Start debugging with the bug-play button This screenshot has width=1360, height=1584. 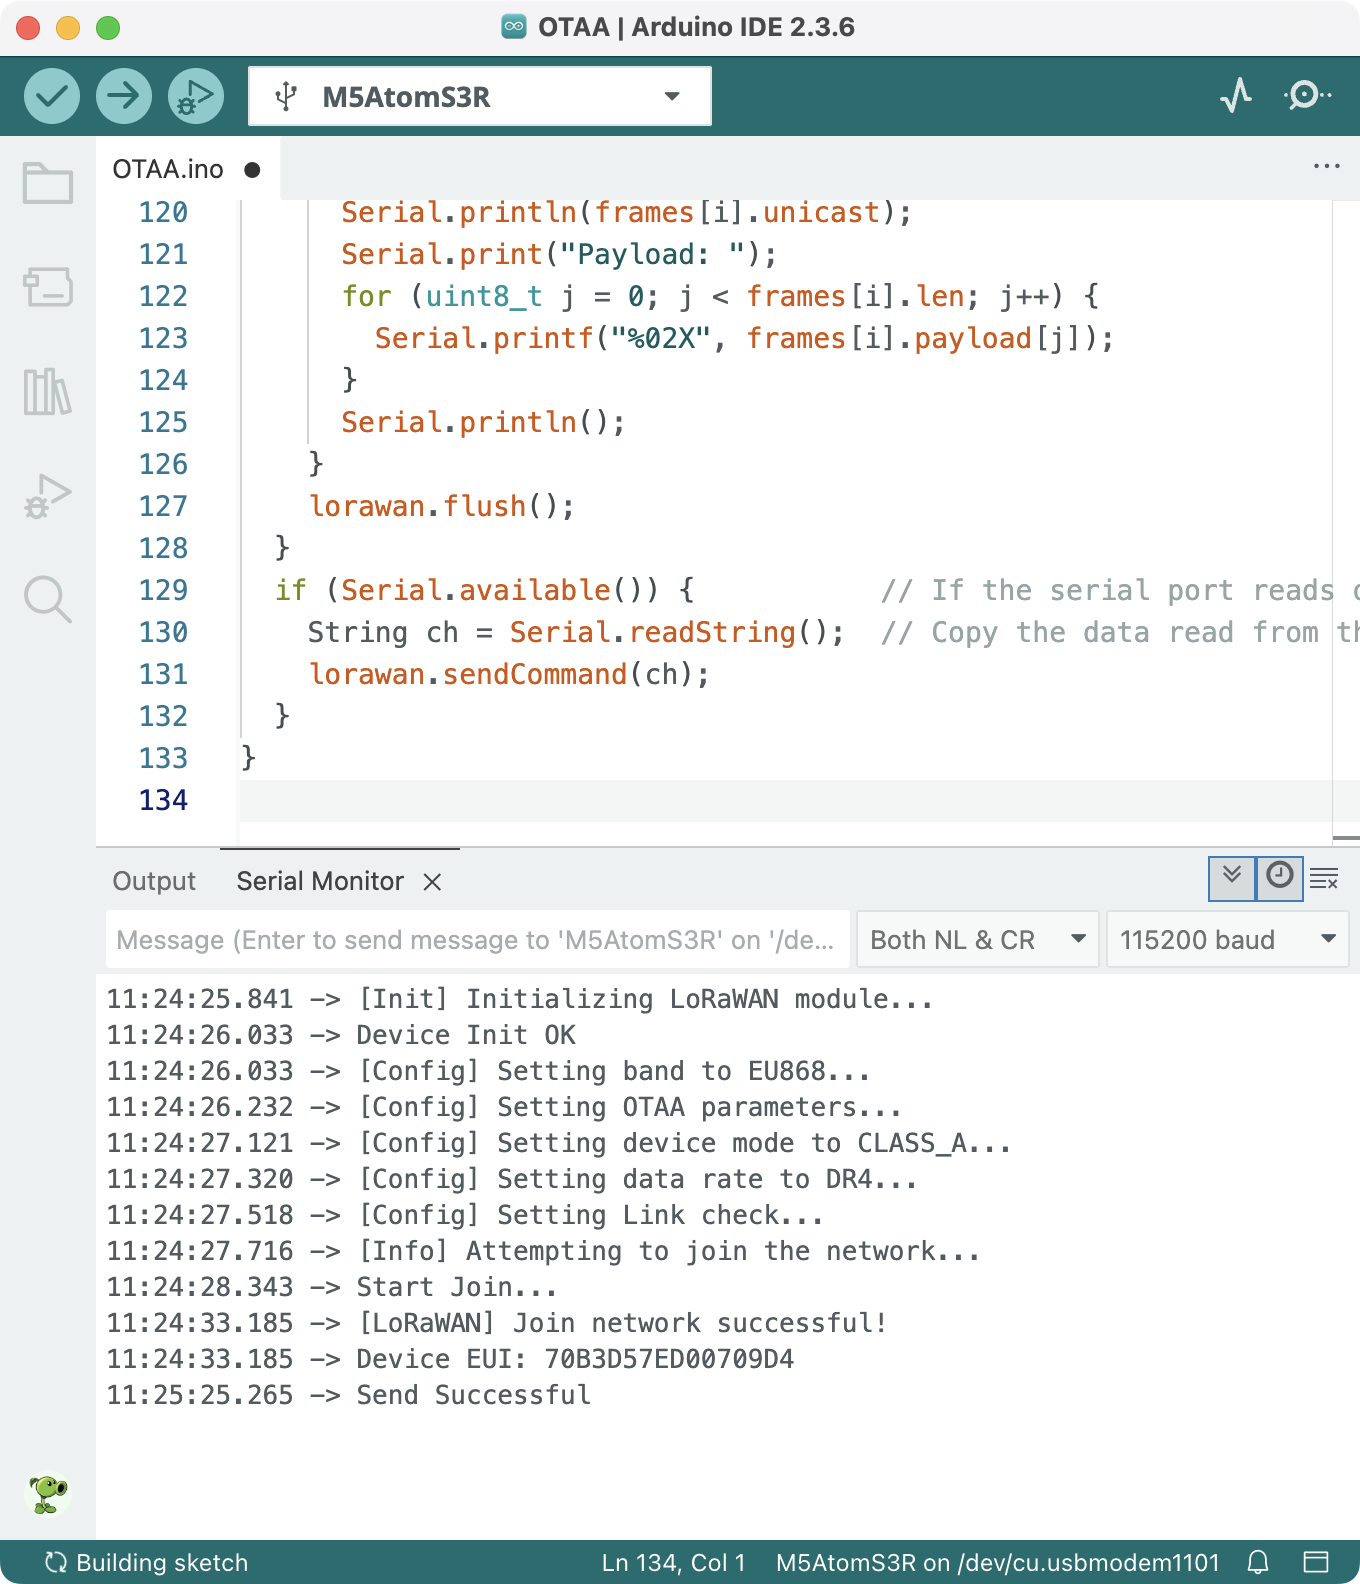(196, 96)
